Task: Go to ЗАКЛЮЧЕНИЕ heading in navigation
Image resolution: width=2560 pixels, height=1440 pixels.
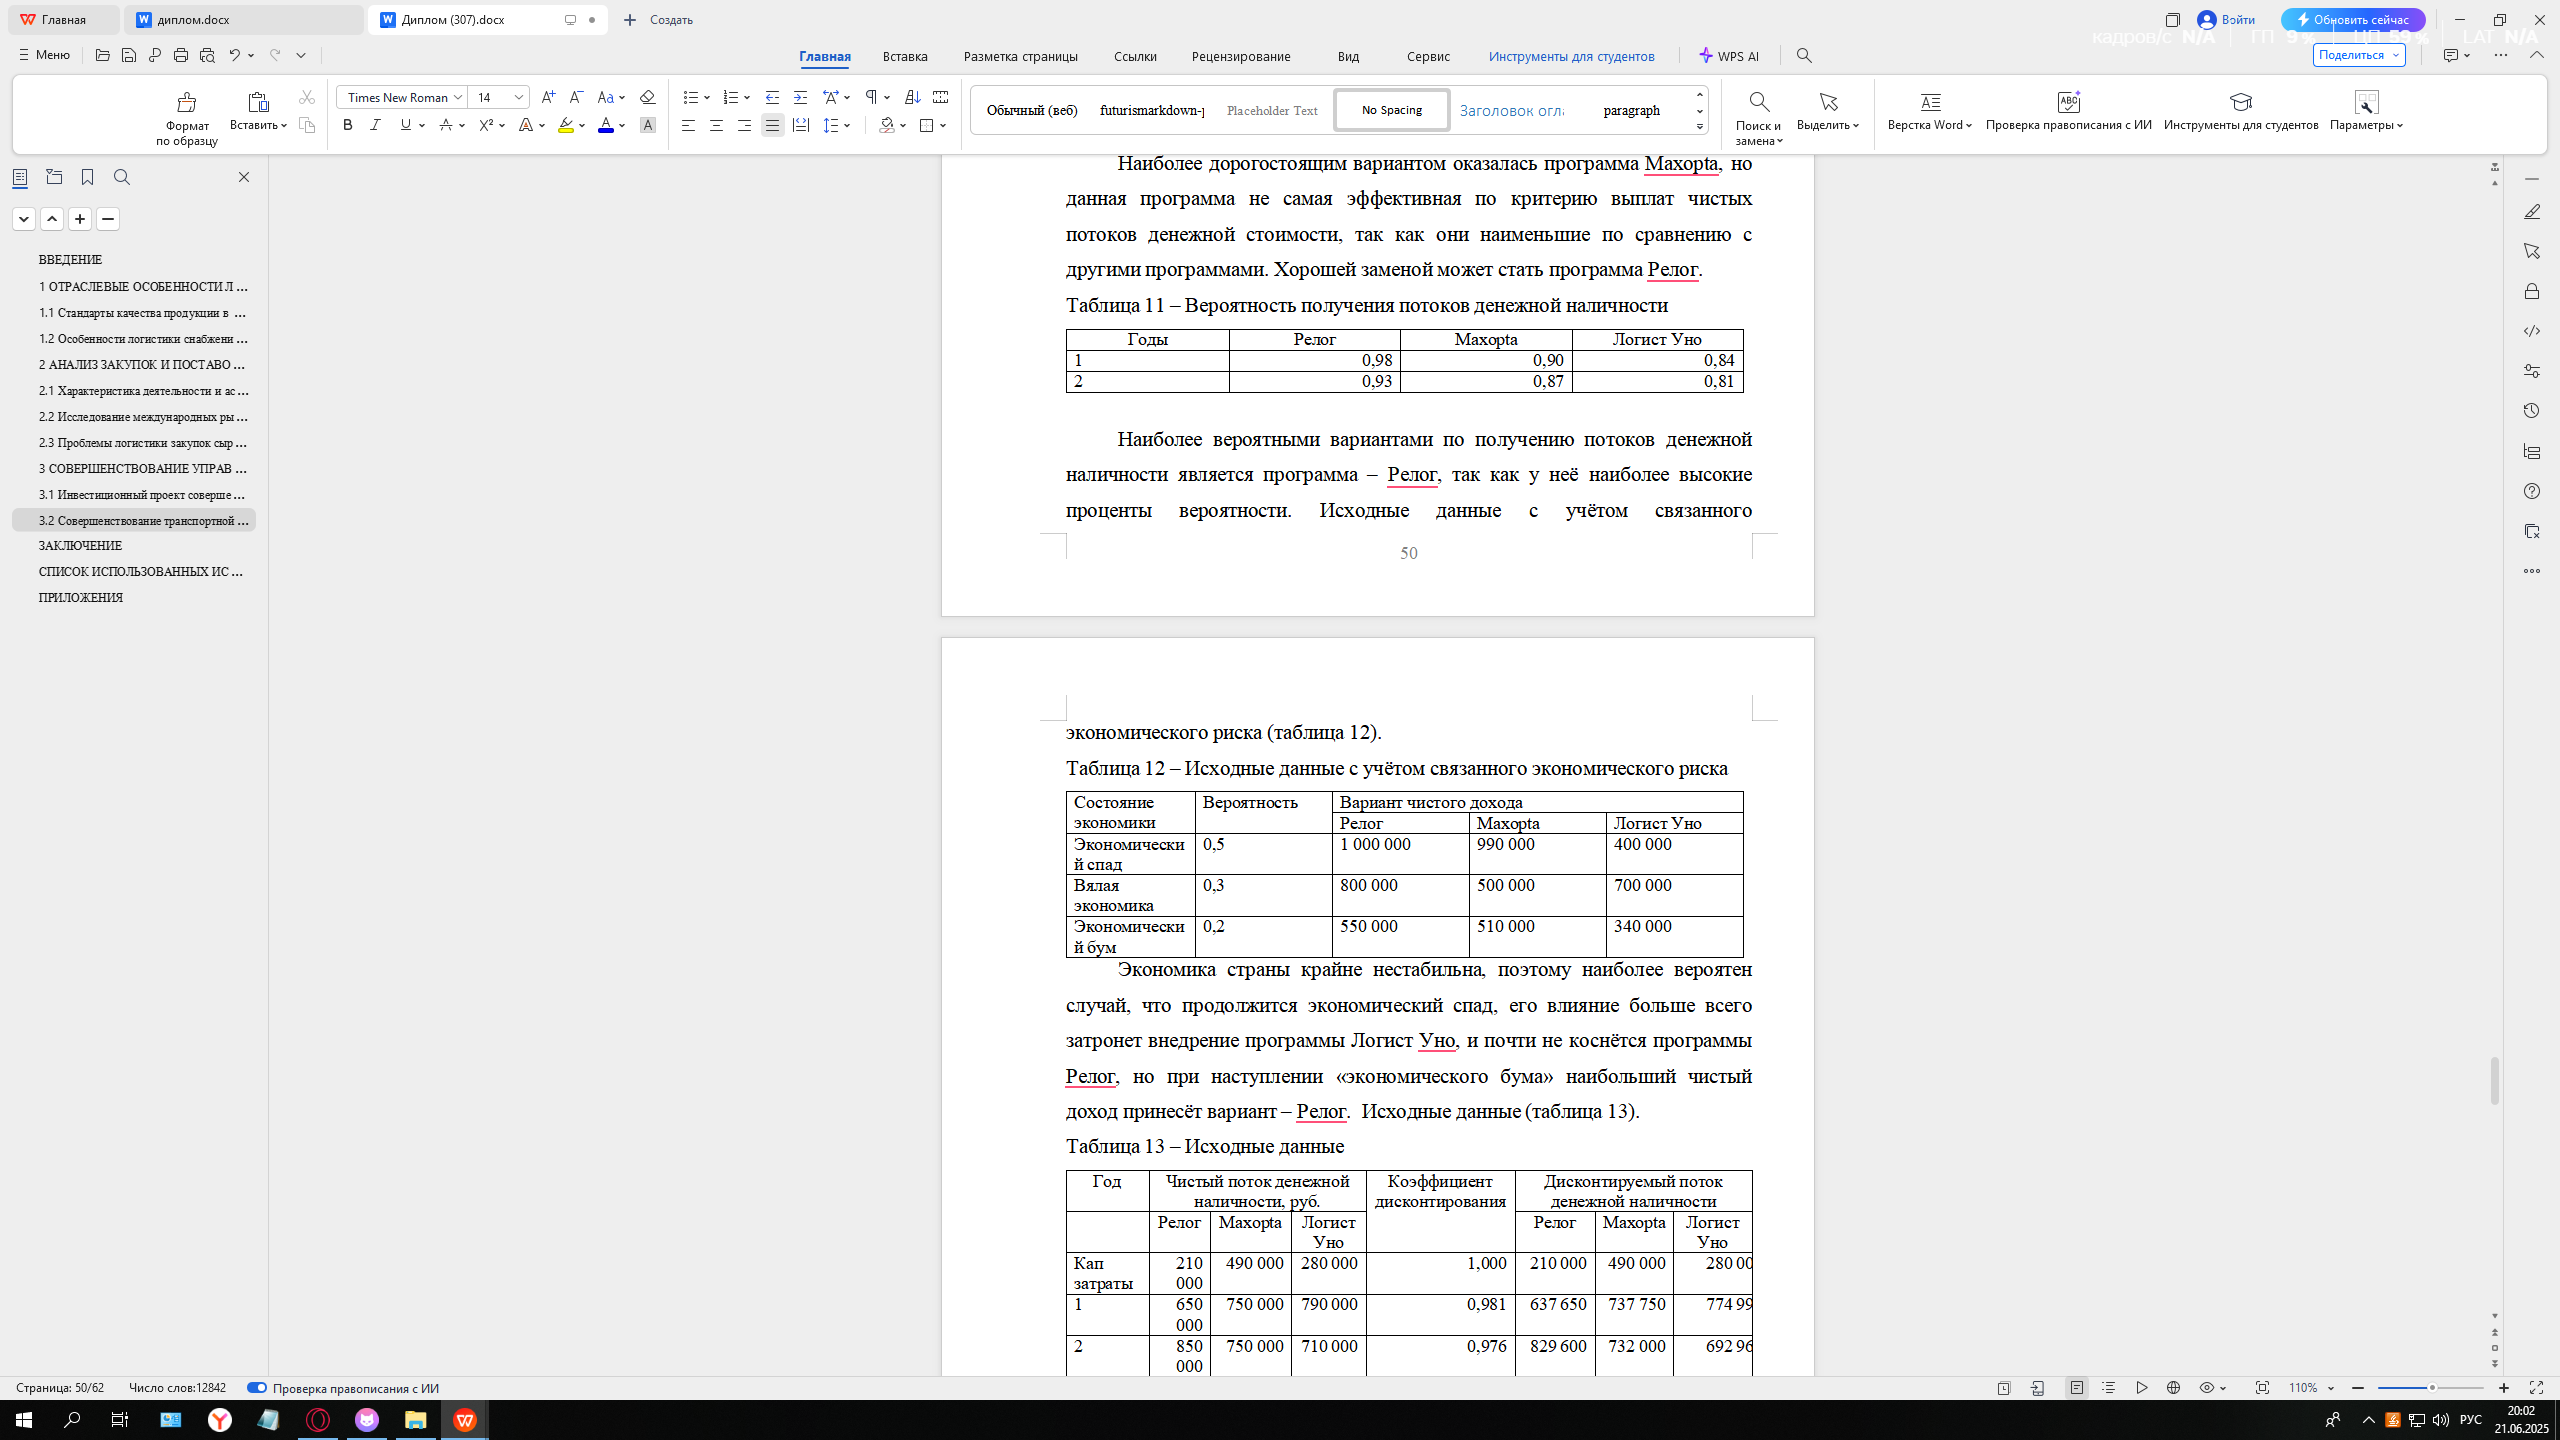Action: [x=80, y=546]
